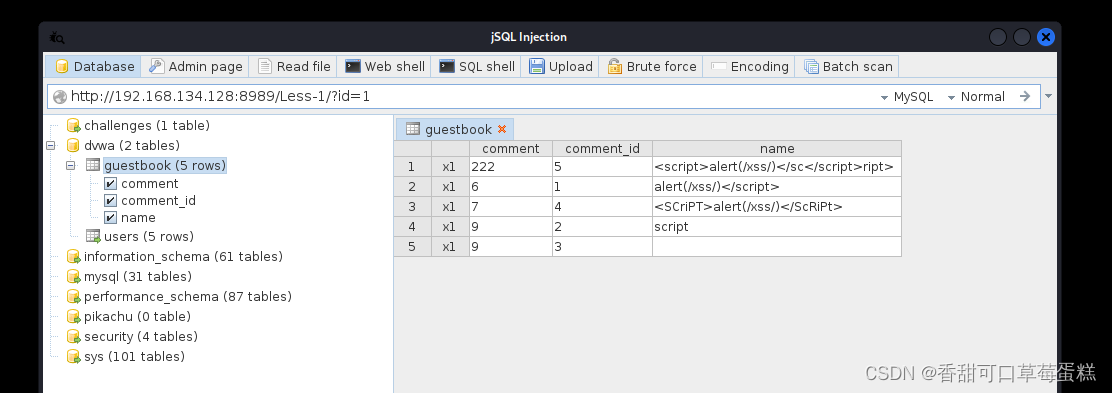Select 'mysql (31 tables)' tree row
Viewport: 1112px width, 393px height.
(129, 277)
